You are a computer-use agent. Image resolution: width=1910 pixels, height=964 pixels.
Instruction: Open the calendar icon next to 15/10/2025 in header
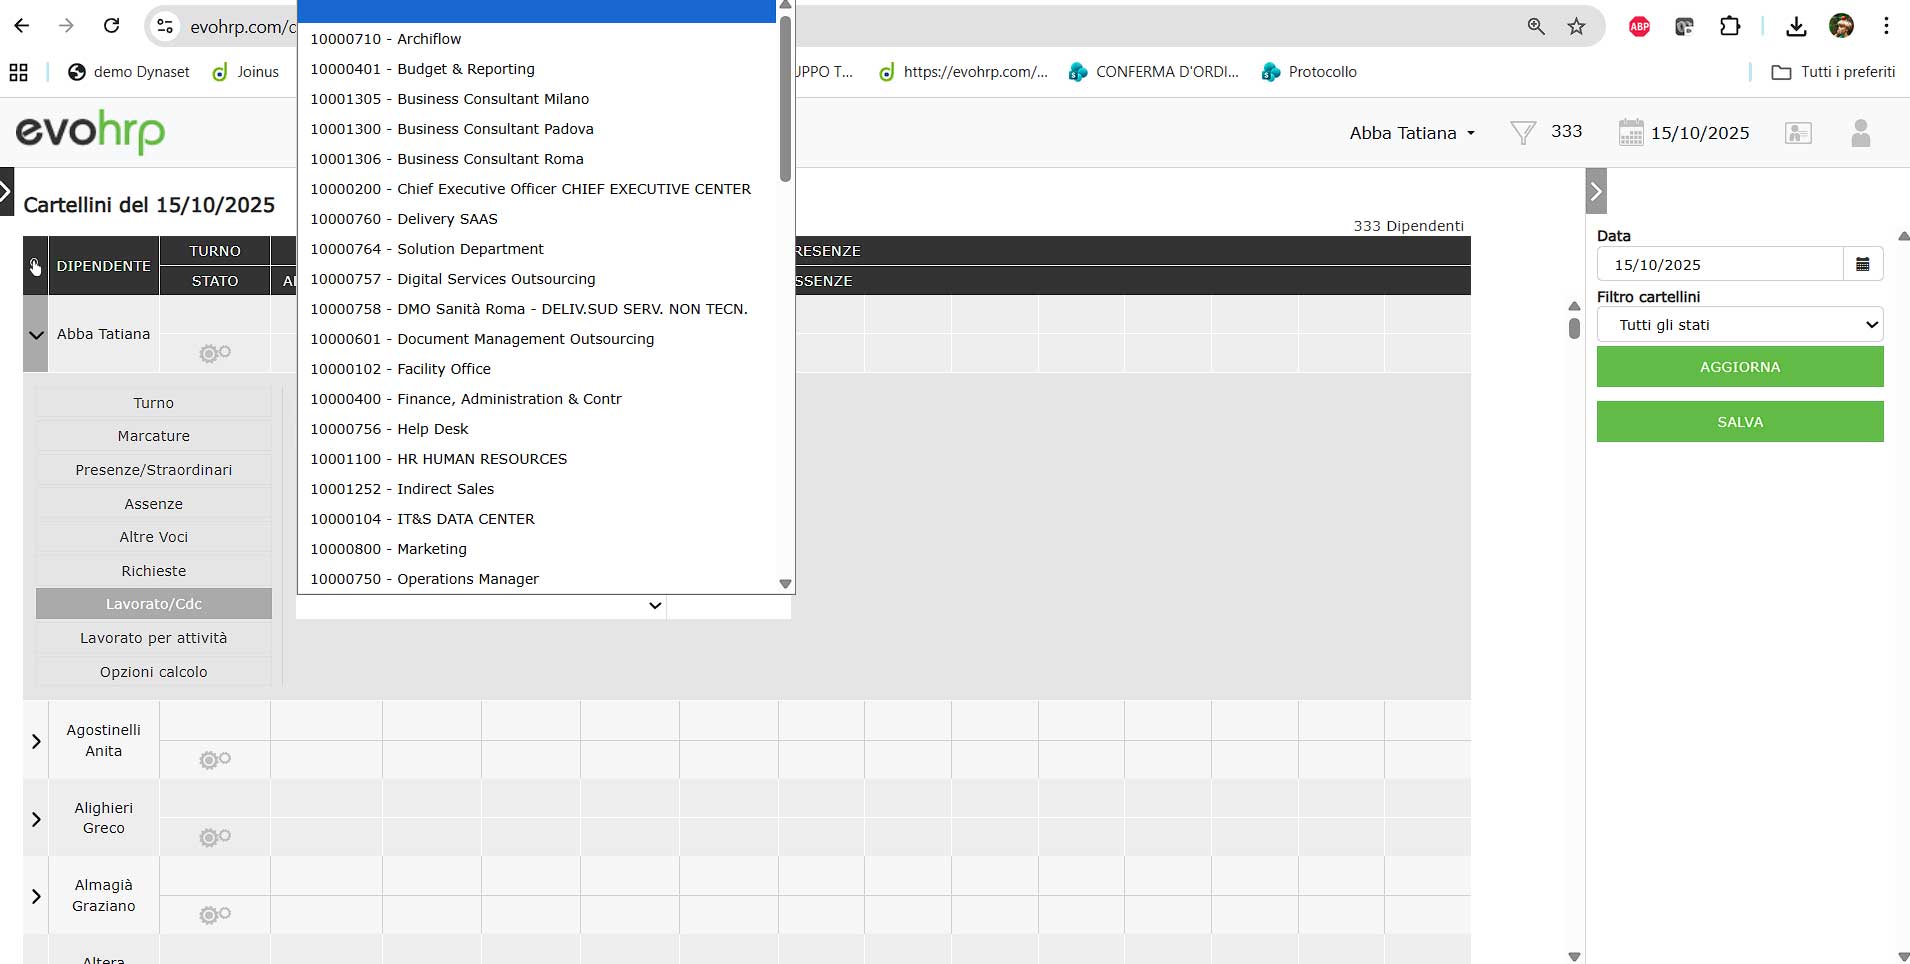click(x=1630, y=133)
